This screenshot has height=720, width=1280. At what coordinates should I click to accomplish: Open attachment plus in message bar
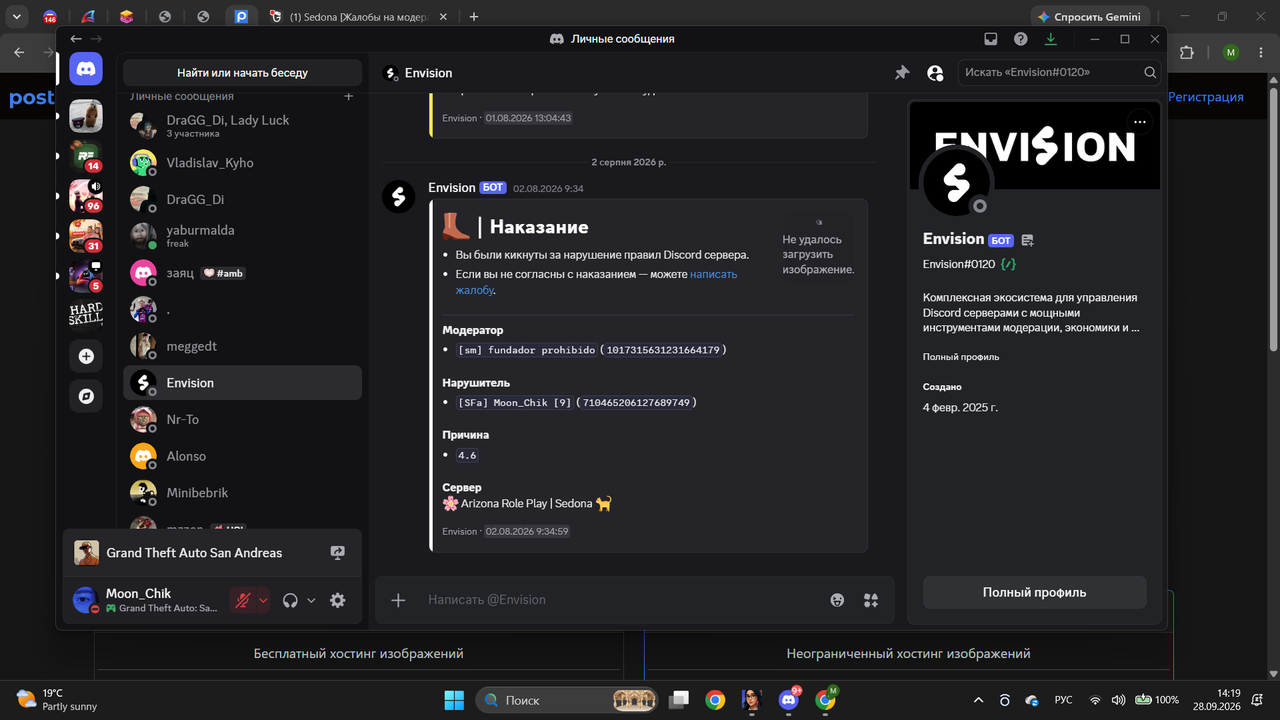(x=398, y=600)
